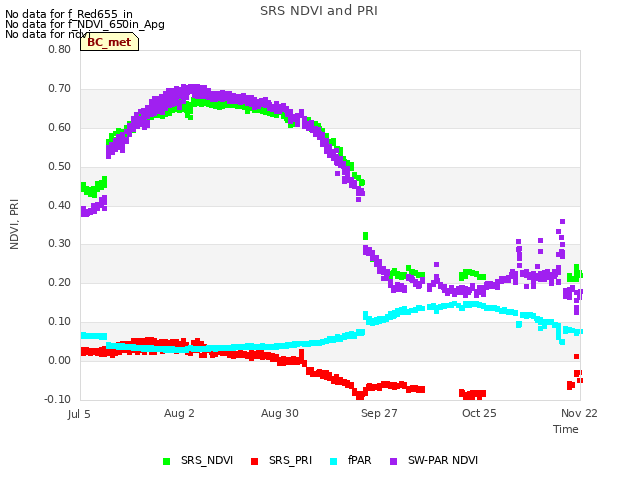Screen dimensions: 640x480
Task: Select the 'No data for f_NDVI_650in_Apg' message
Action: tap(85, 24)
